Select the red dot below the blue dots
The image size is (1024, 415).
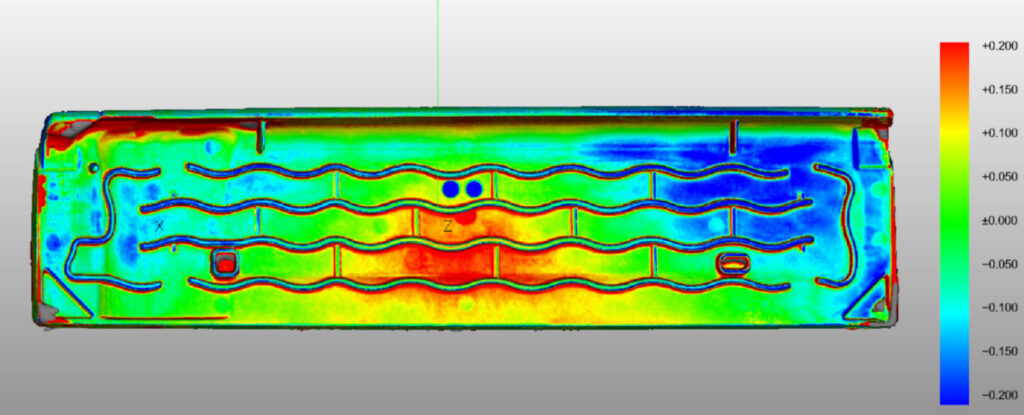click(x=466, y=215)
